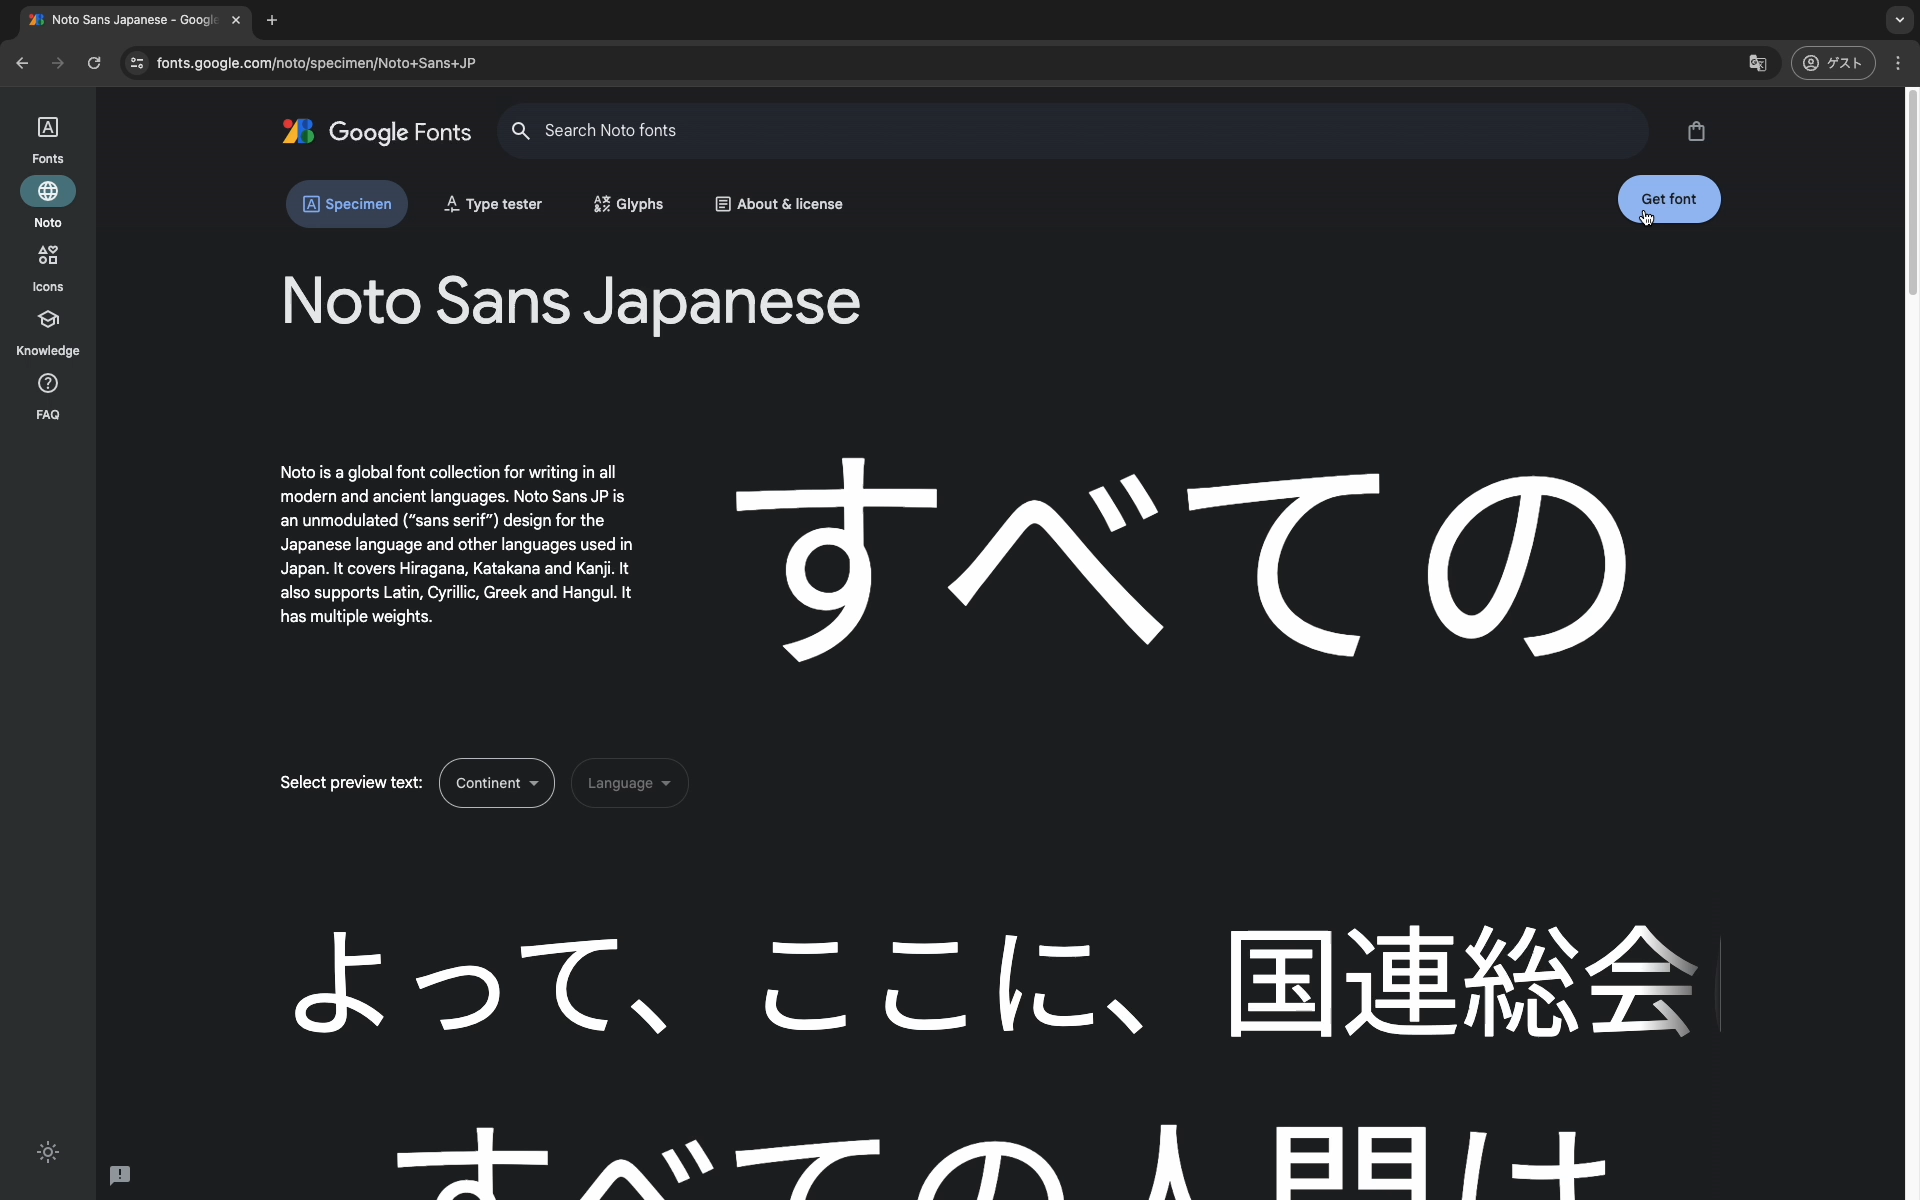Click the translate page icon in address bar
Screen dimensions: 1920x1200
click(1757, 63)
